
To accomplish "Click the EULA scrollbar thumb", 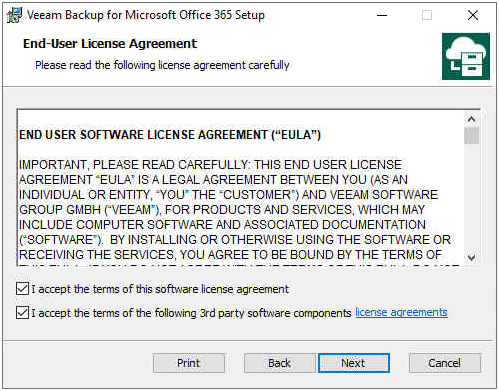I will click(x=472, y=135).
